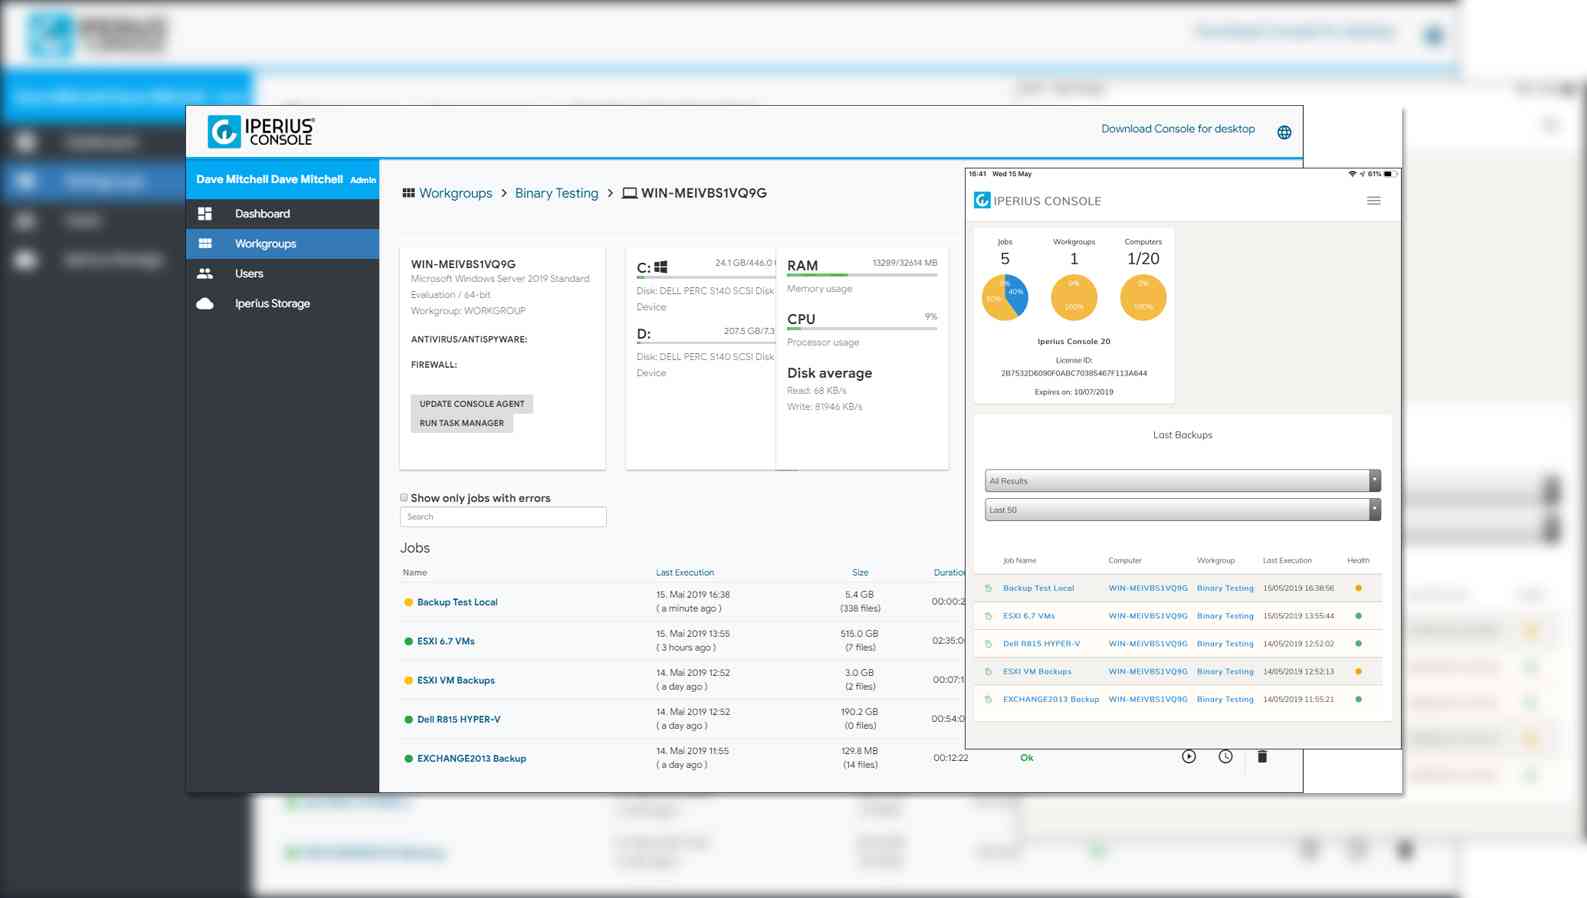Click the jobs Search input field

coord(503,517)
